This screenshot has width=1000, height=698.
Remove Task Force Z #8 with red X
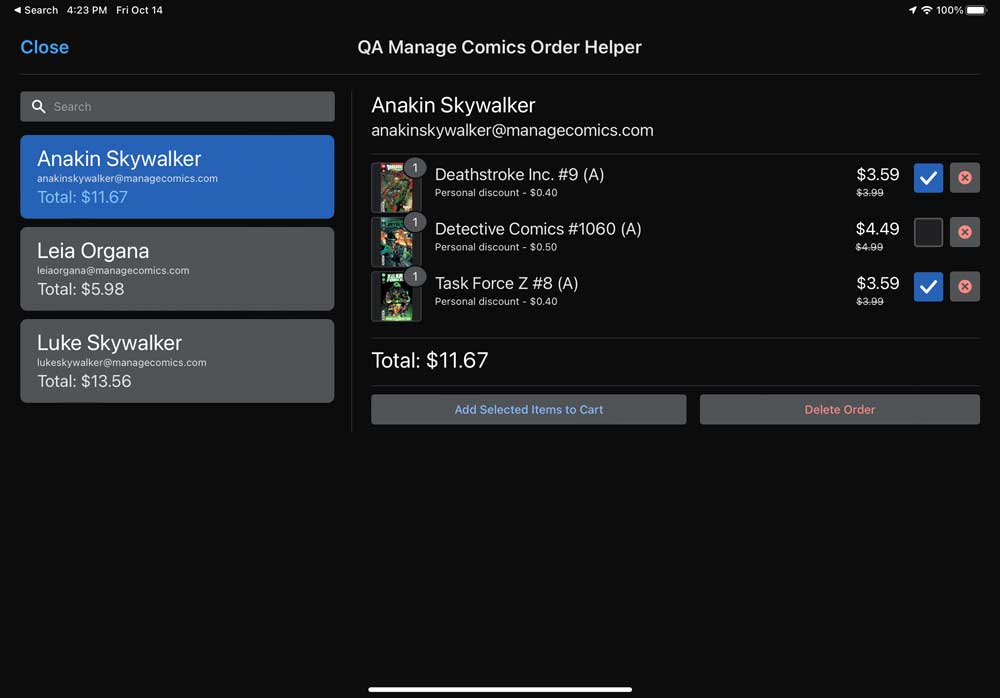click(964, 286)
